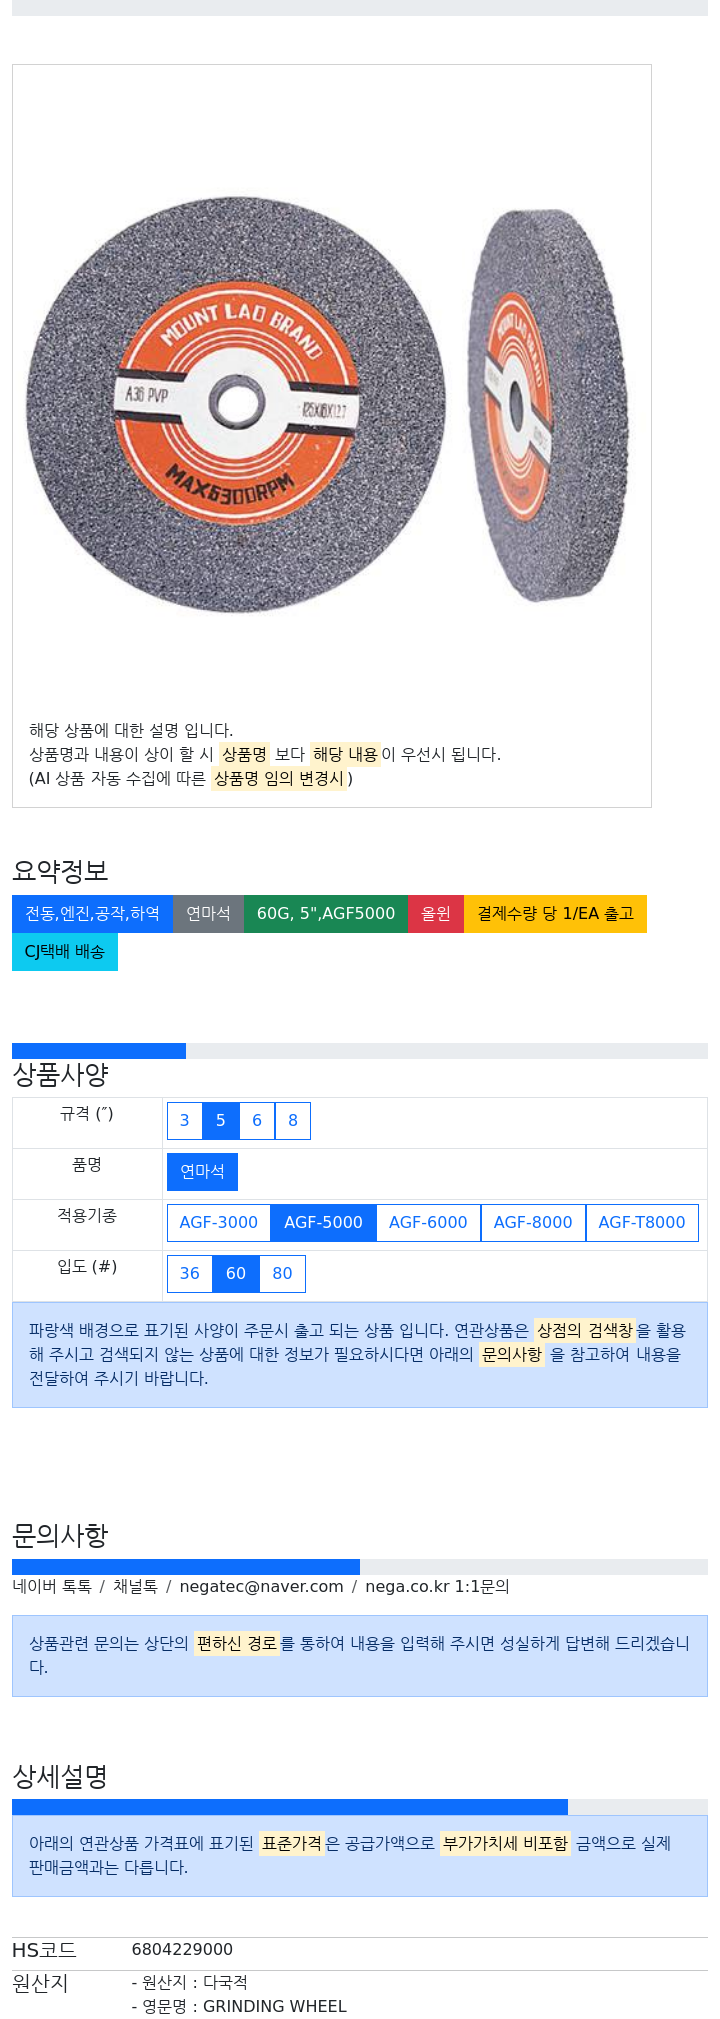The width and height of the screenshot is (720, 2019).
Task: Click the red 올윈 brand tag
Action: tap(436, 914)
